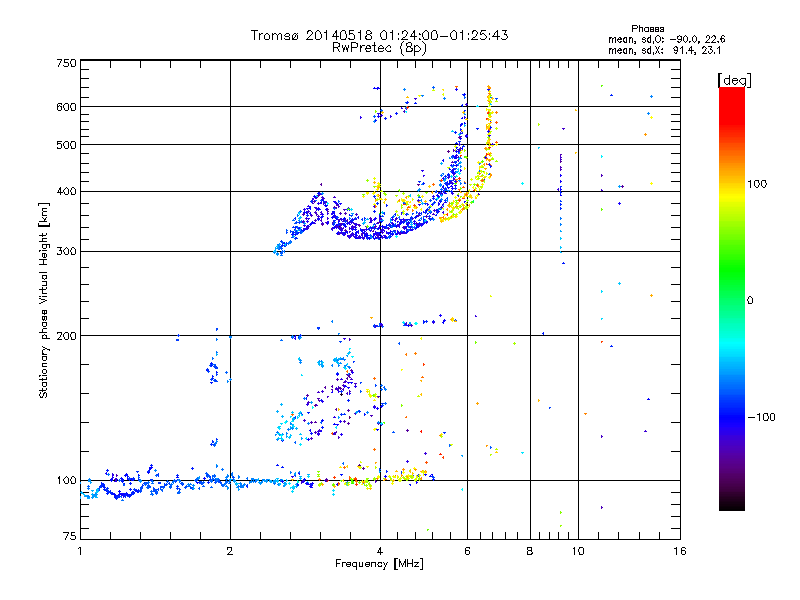Viewport: 800px width, 600px height.
Task: Click the y-axis tick label '75'
Action: [x=70, y=536]
